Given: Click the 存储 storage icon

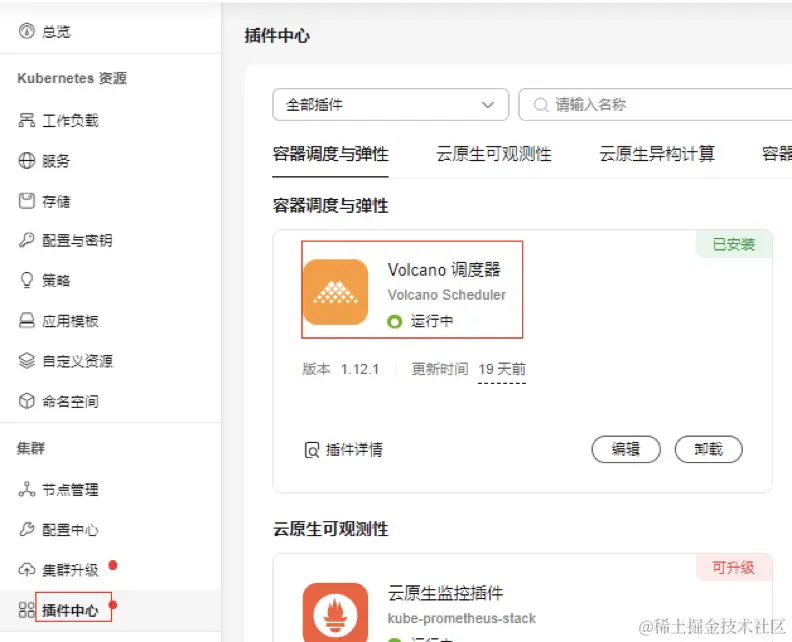Looking at the screenshot, I should pyautogui.click(x=27, y=201).
